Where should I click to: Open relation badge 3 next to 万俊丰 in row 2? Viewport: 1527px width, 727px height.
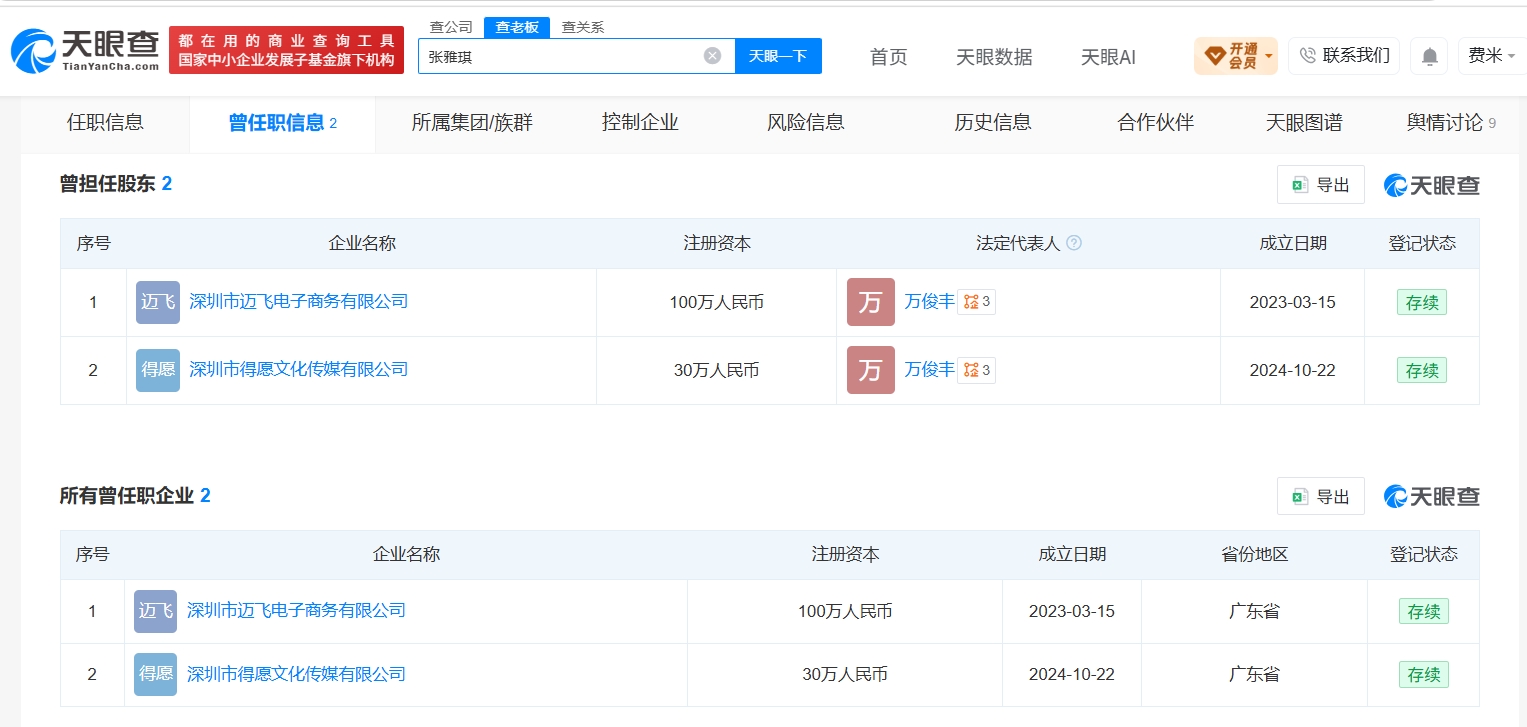click(x=976, y=370)
